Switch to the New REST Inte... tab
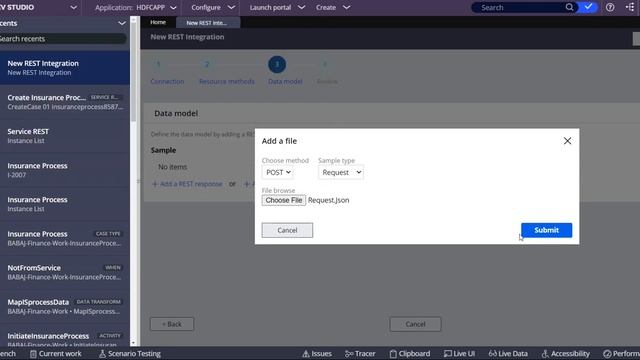 click(x=208, y=23)
